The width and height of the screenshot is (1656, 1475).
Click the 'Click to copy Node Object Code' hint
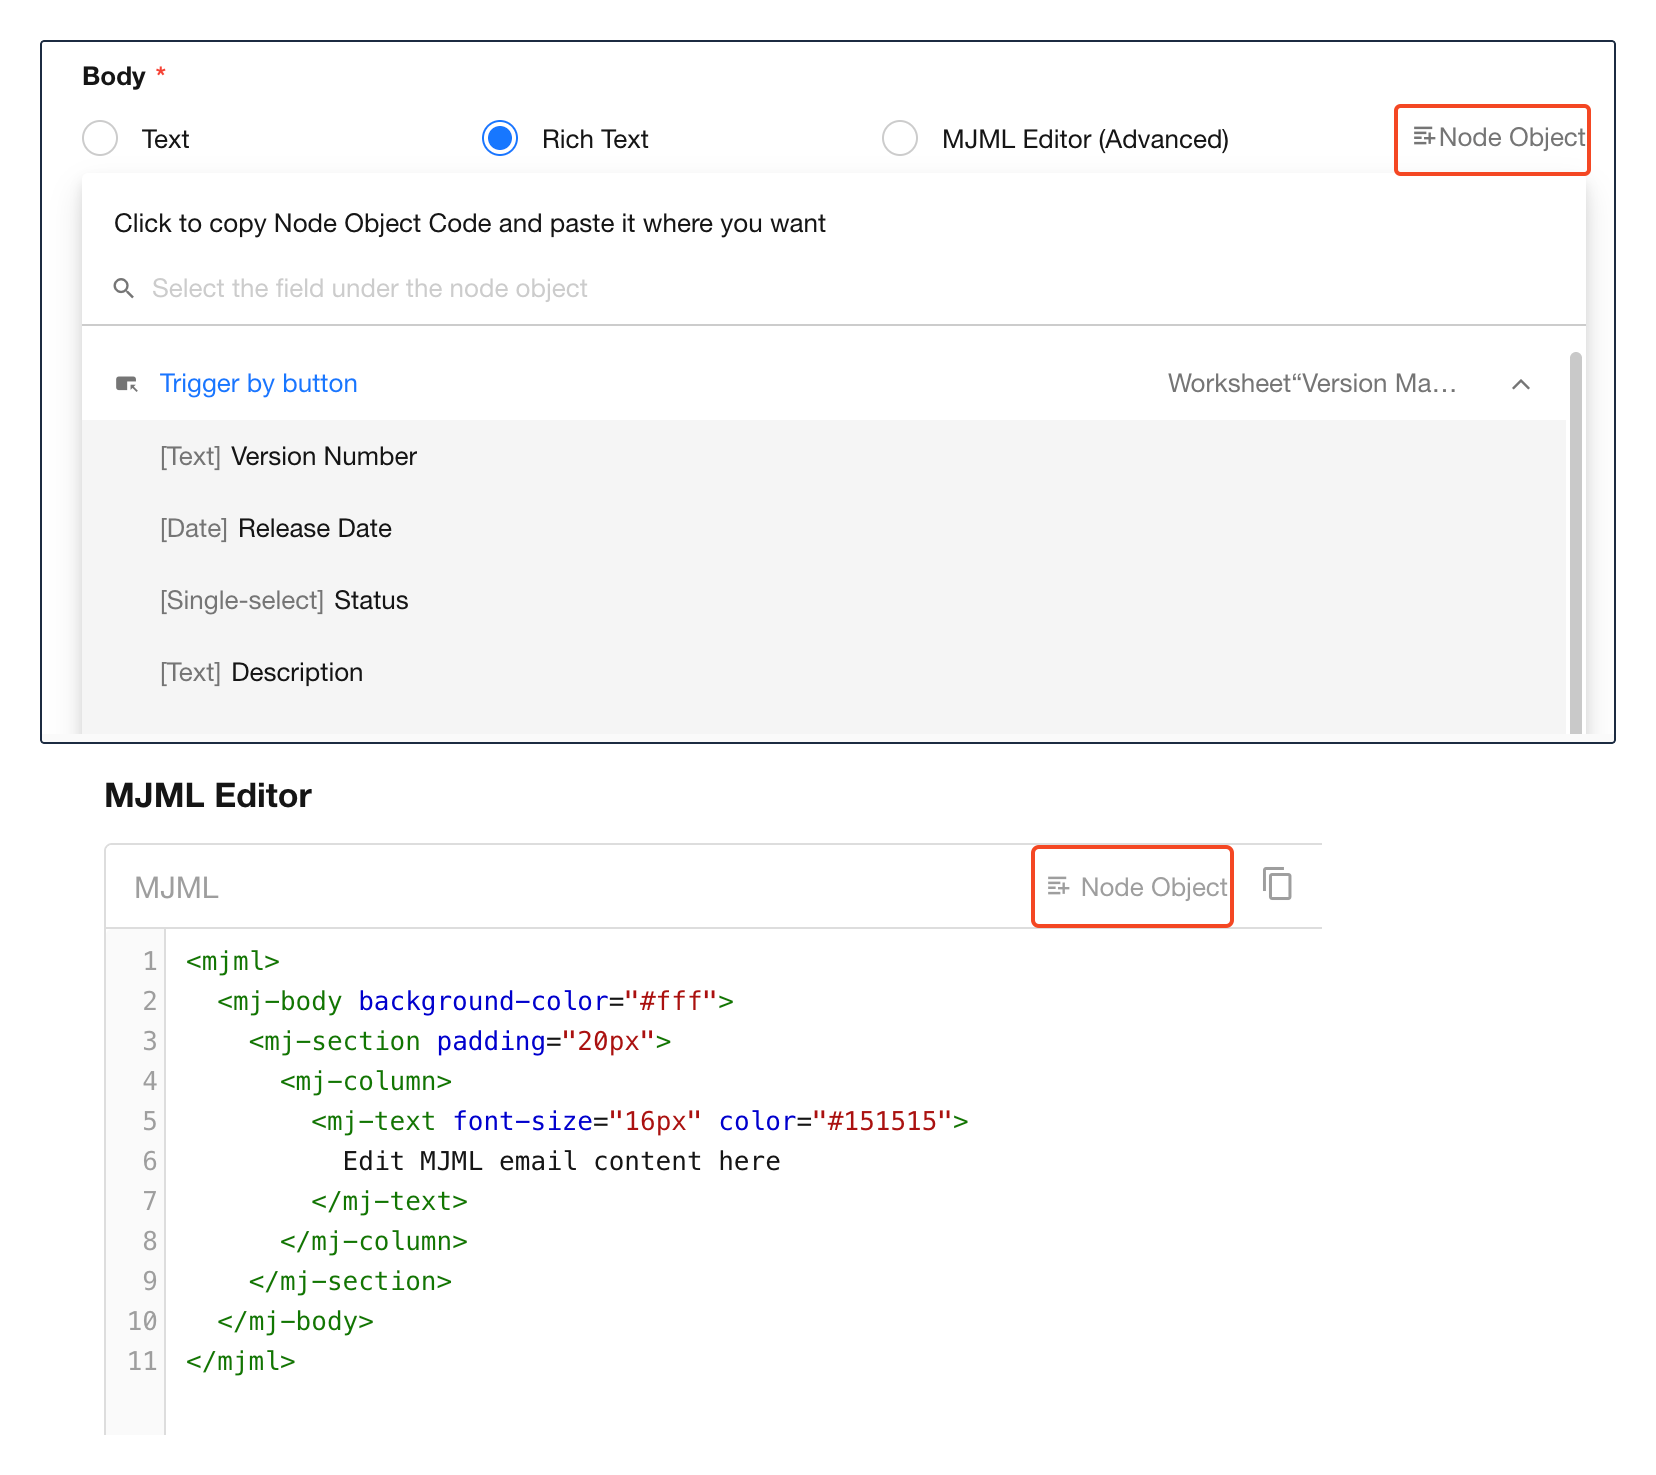coord(469,223)
